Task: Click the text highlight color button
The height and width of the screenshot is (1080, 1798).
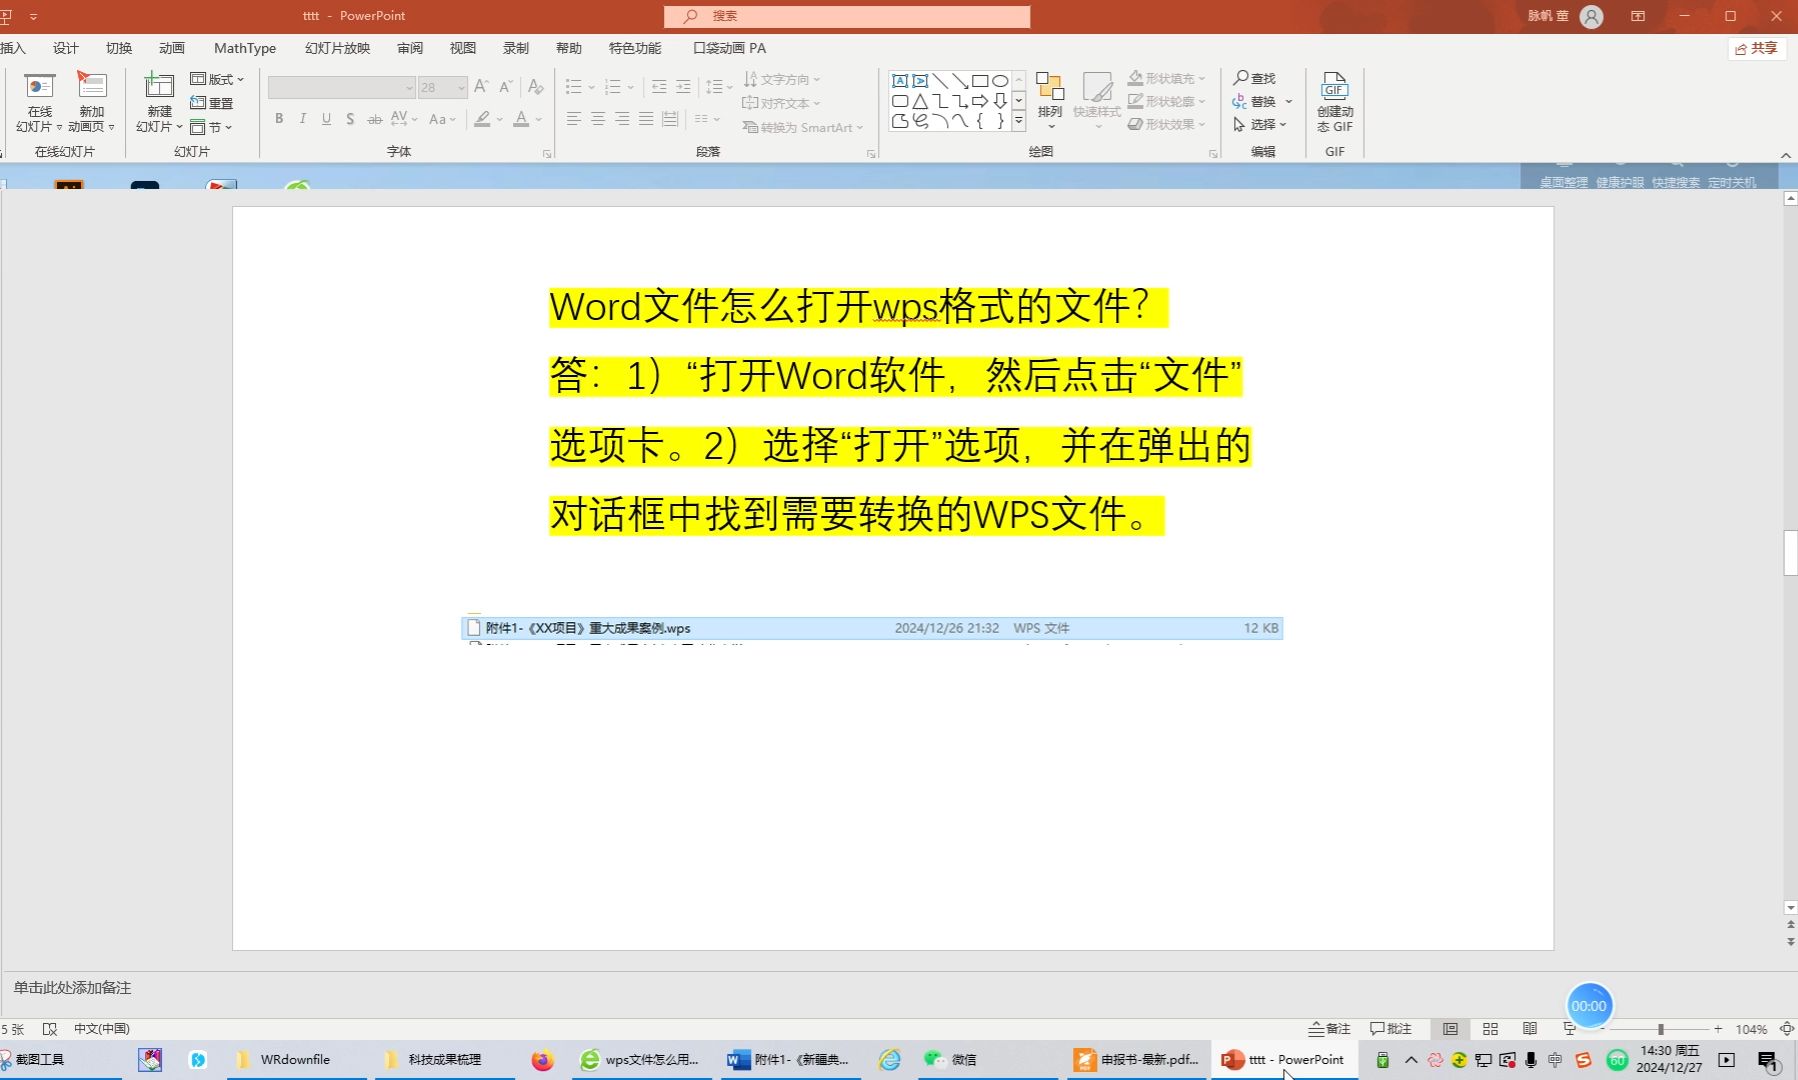Action: pyautogui.click(x=483, y=119)
